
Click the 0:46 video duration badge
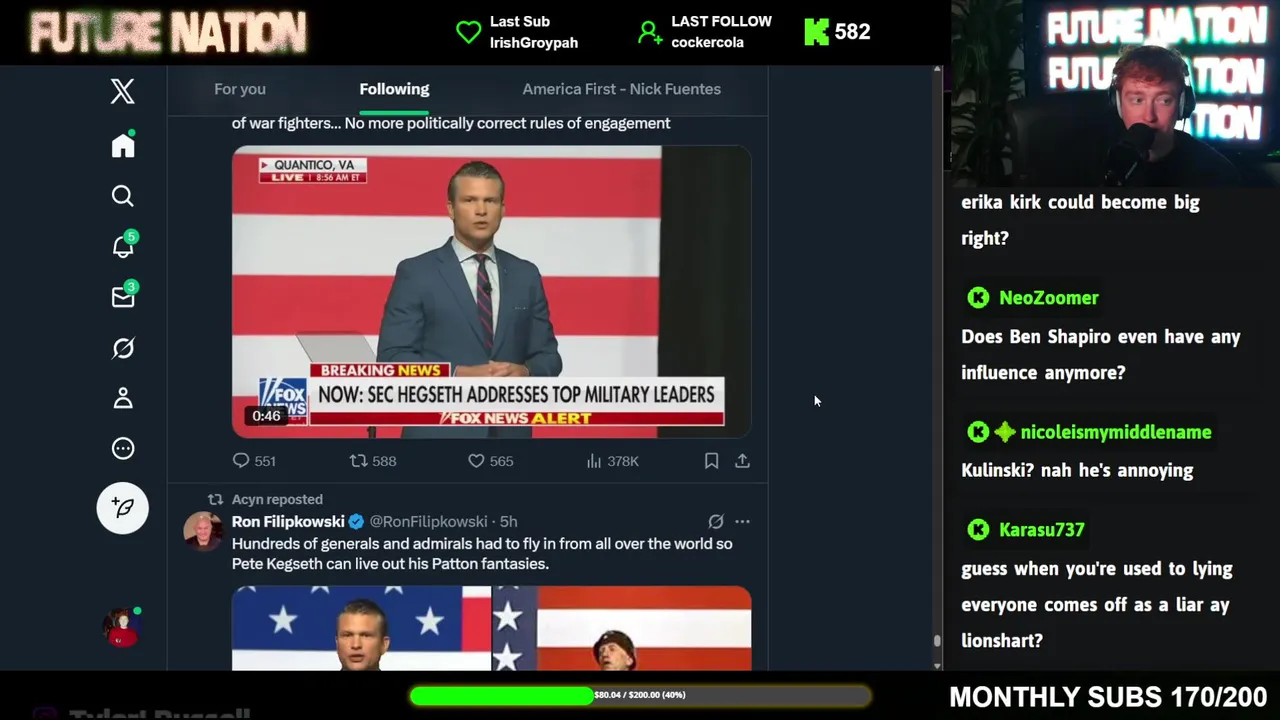click(266, 416)
